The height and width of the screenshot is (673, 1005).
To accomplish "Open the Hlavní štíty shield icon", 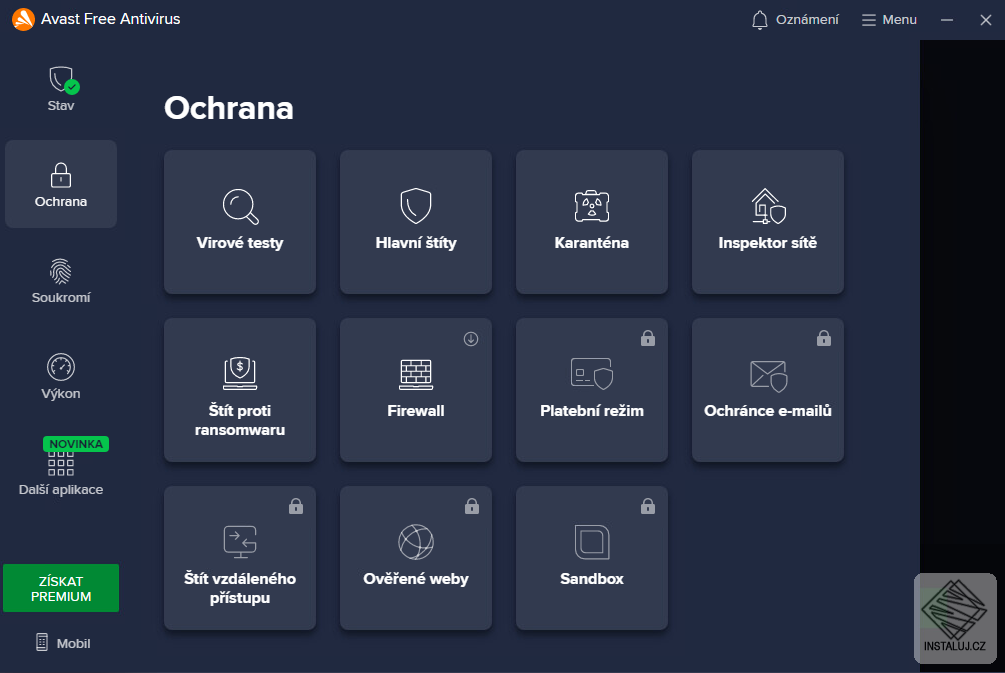I will coord(416,206).
